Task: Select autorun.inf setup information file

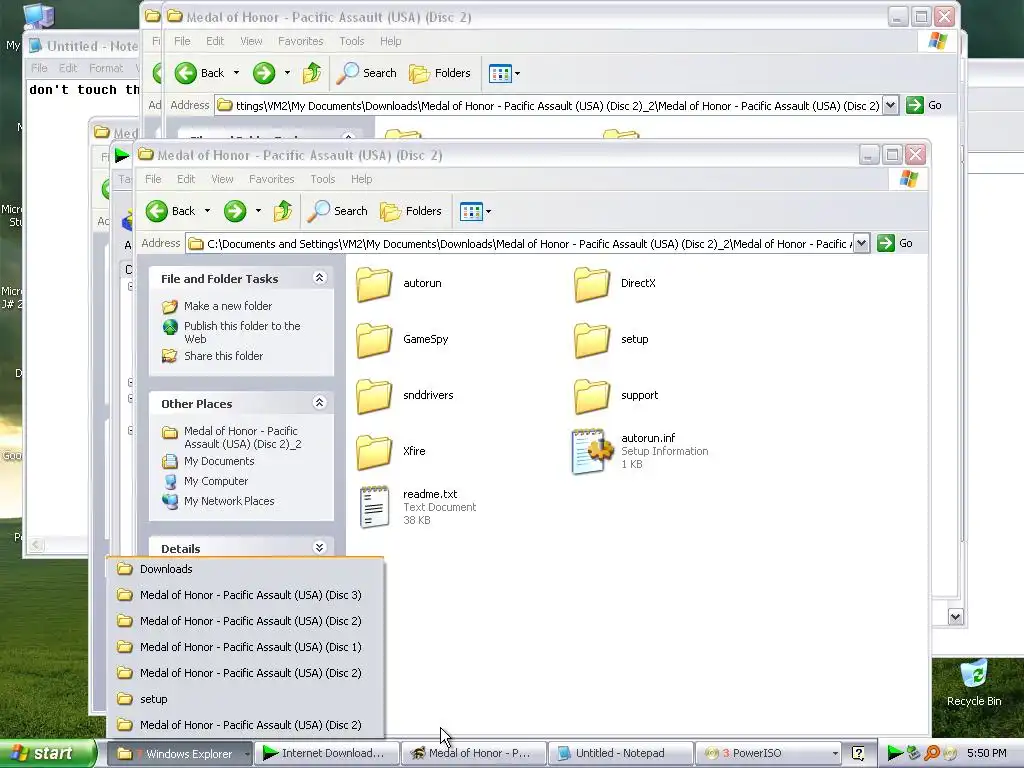Action: (640, 451)
